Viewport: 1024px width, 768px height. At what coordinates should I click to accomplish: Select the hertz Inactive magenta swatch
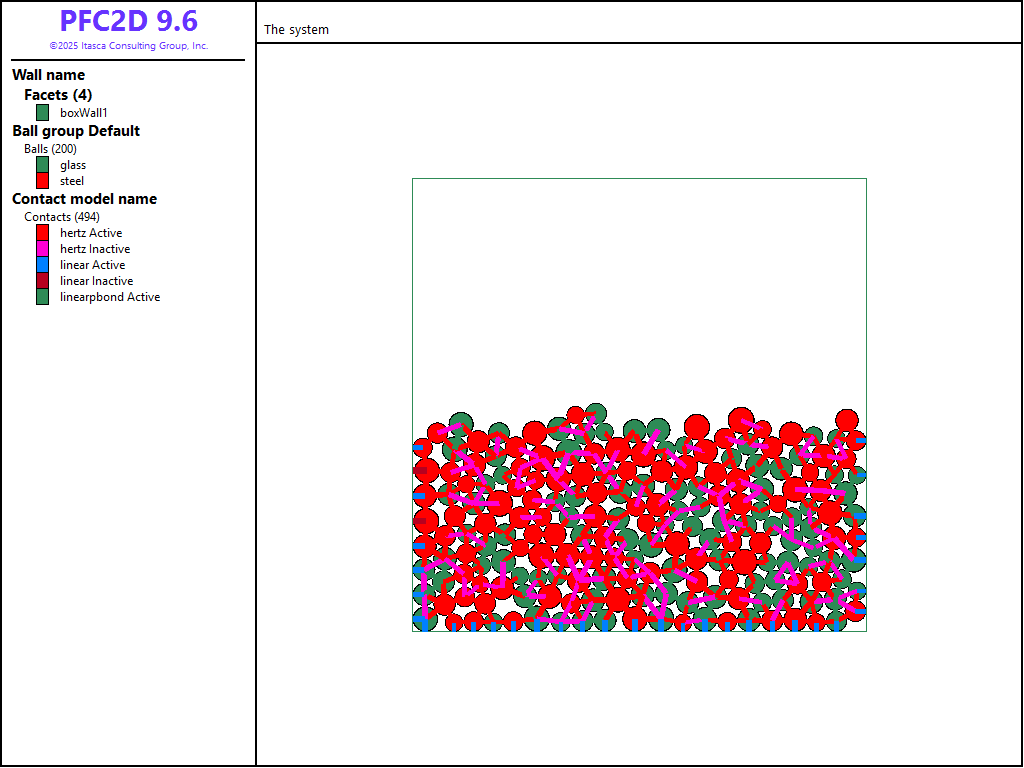coord(43,249)
